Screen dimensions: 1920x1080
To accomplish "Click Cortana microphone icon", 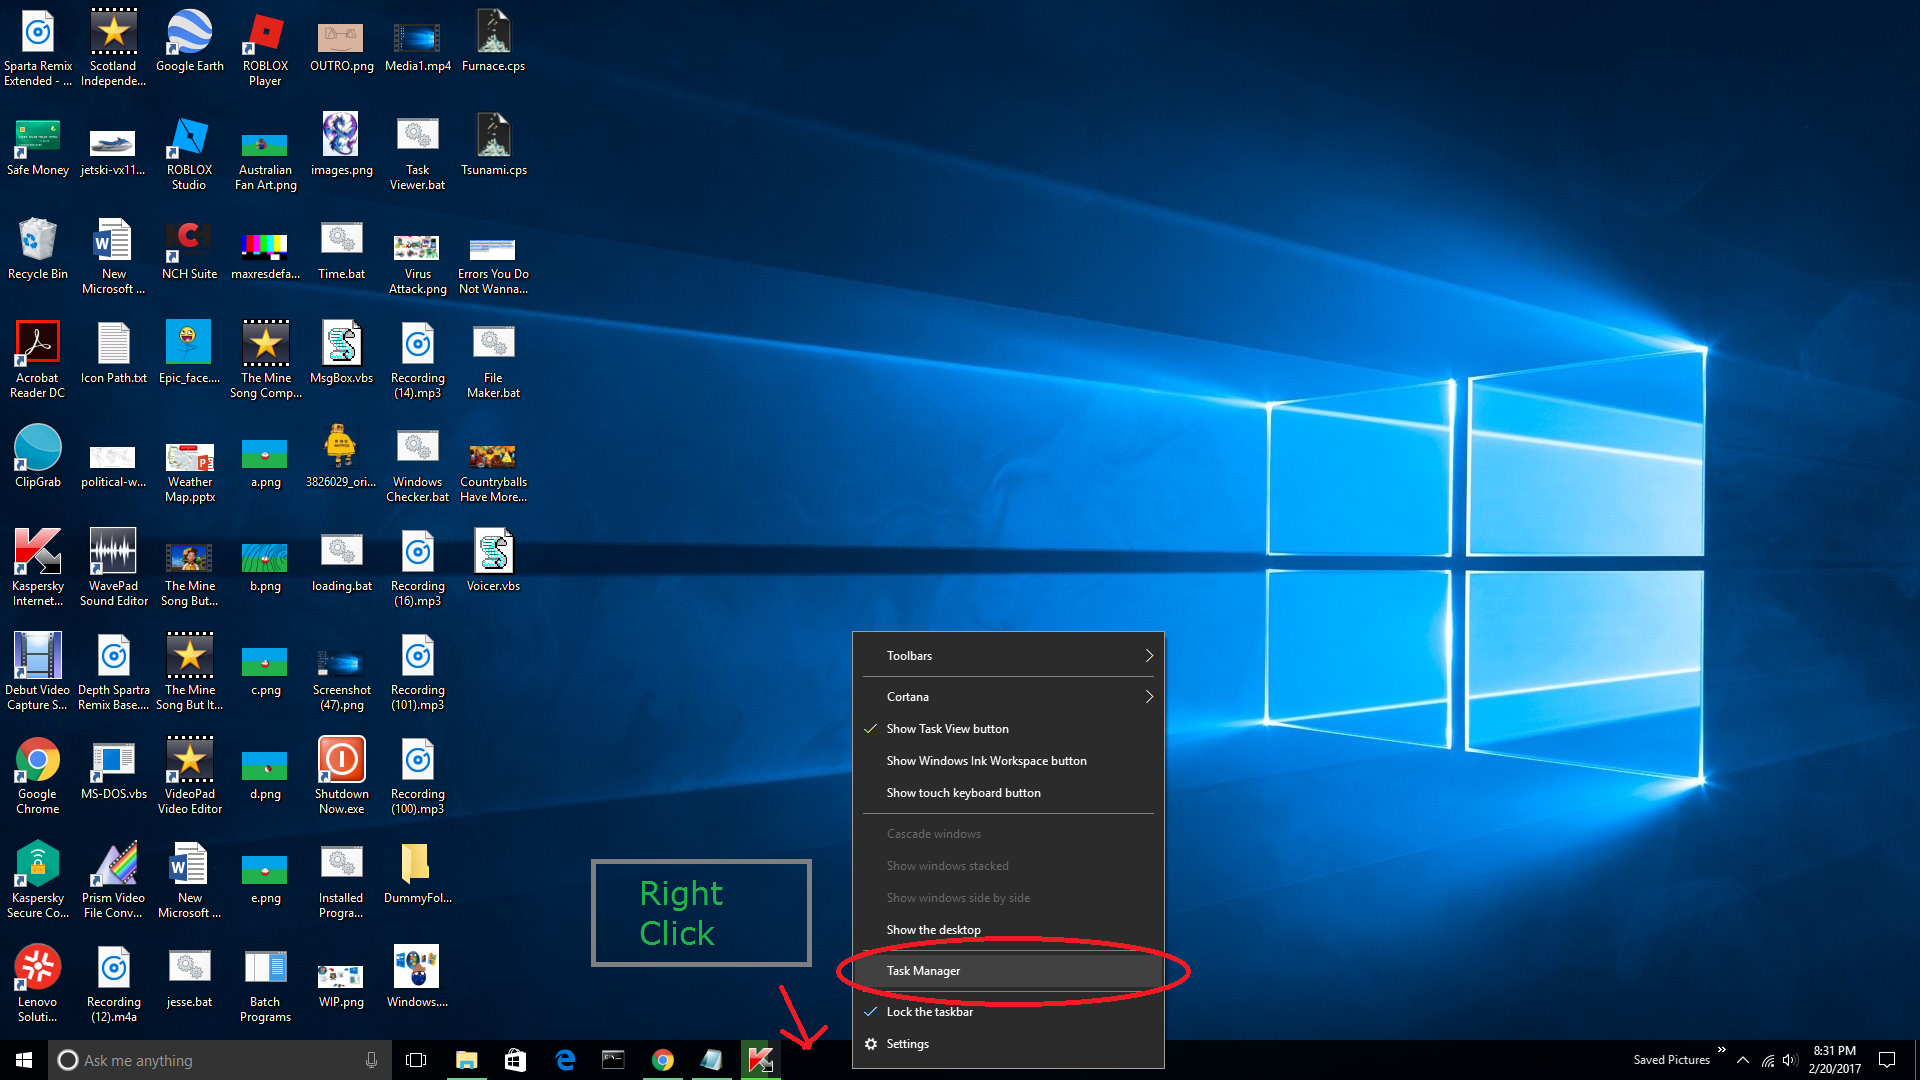I will click(371, 1060).
